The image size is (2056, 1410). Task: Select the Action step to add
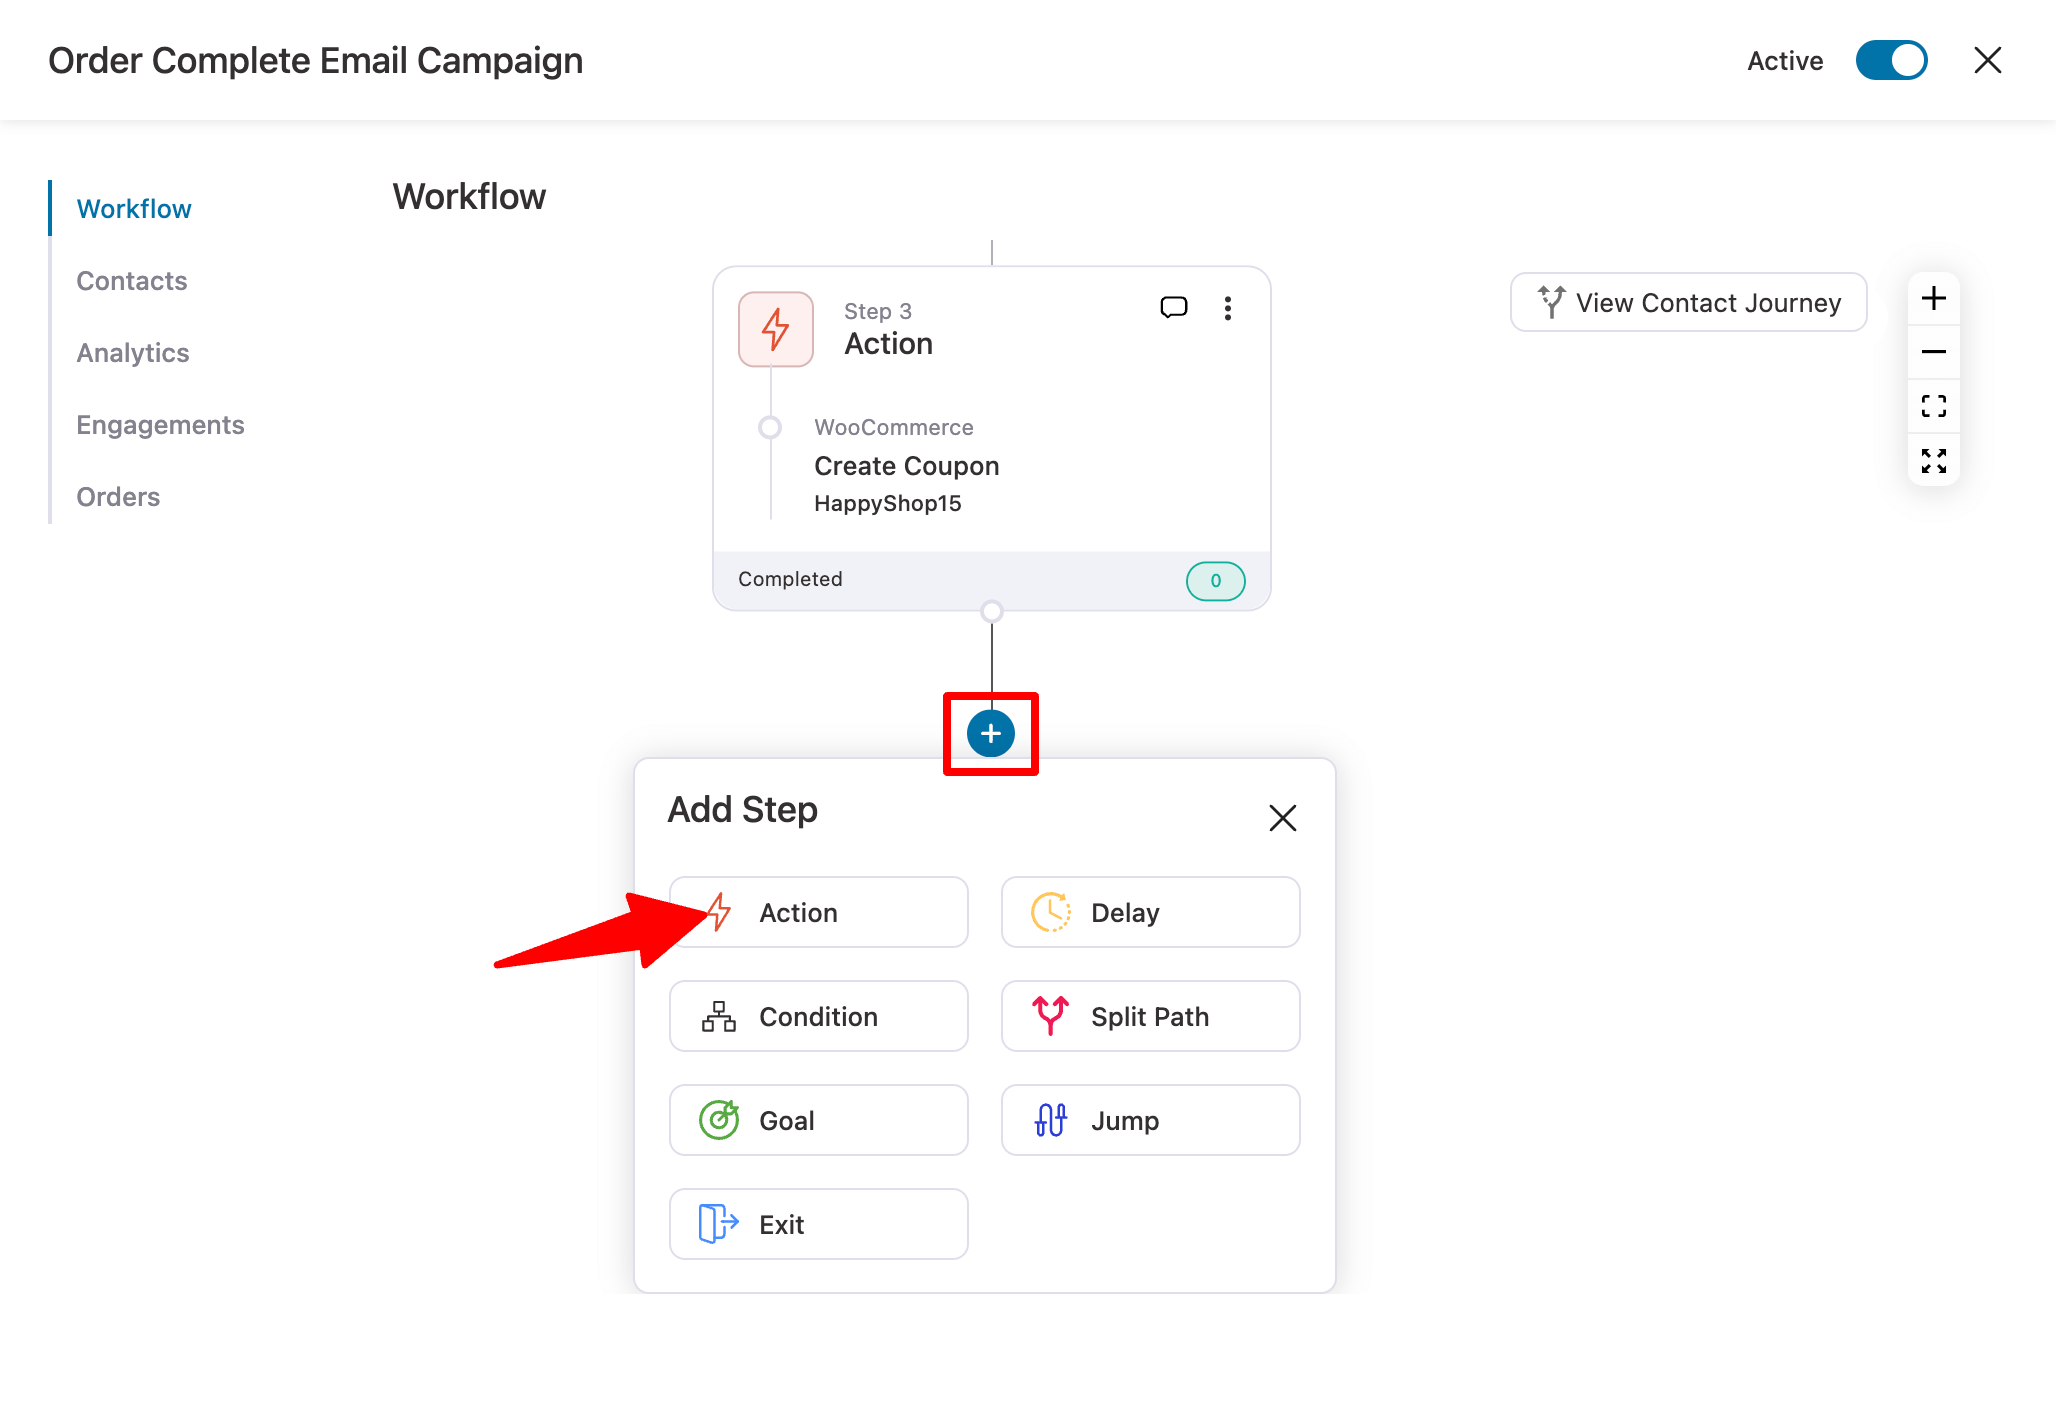pos(819,912)
